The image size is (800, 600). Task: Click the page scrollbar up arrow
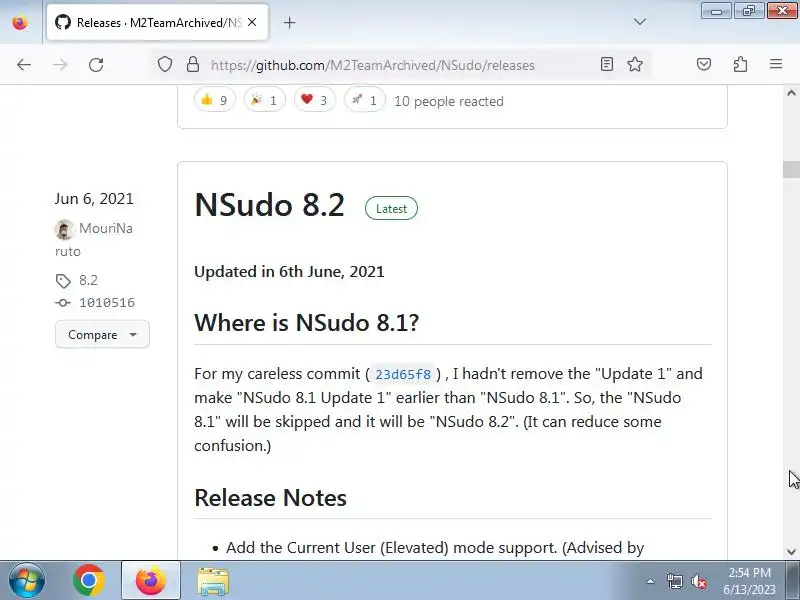(791, 93)
